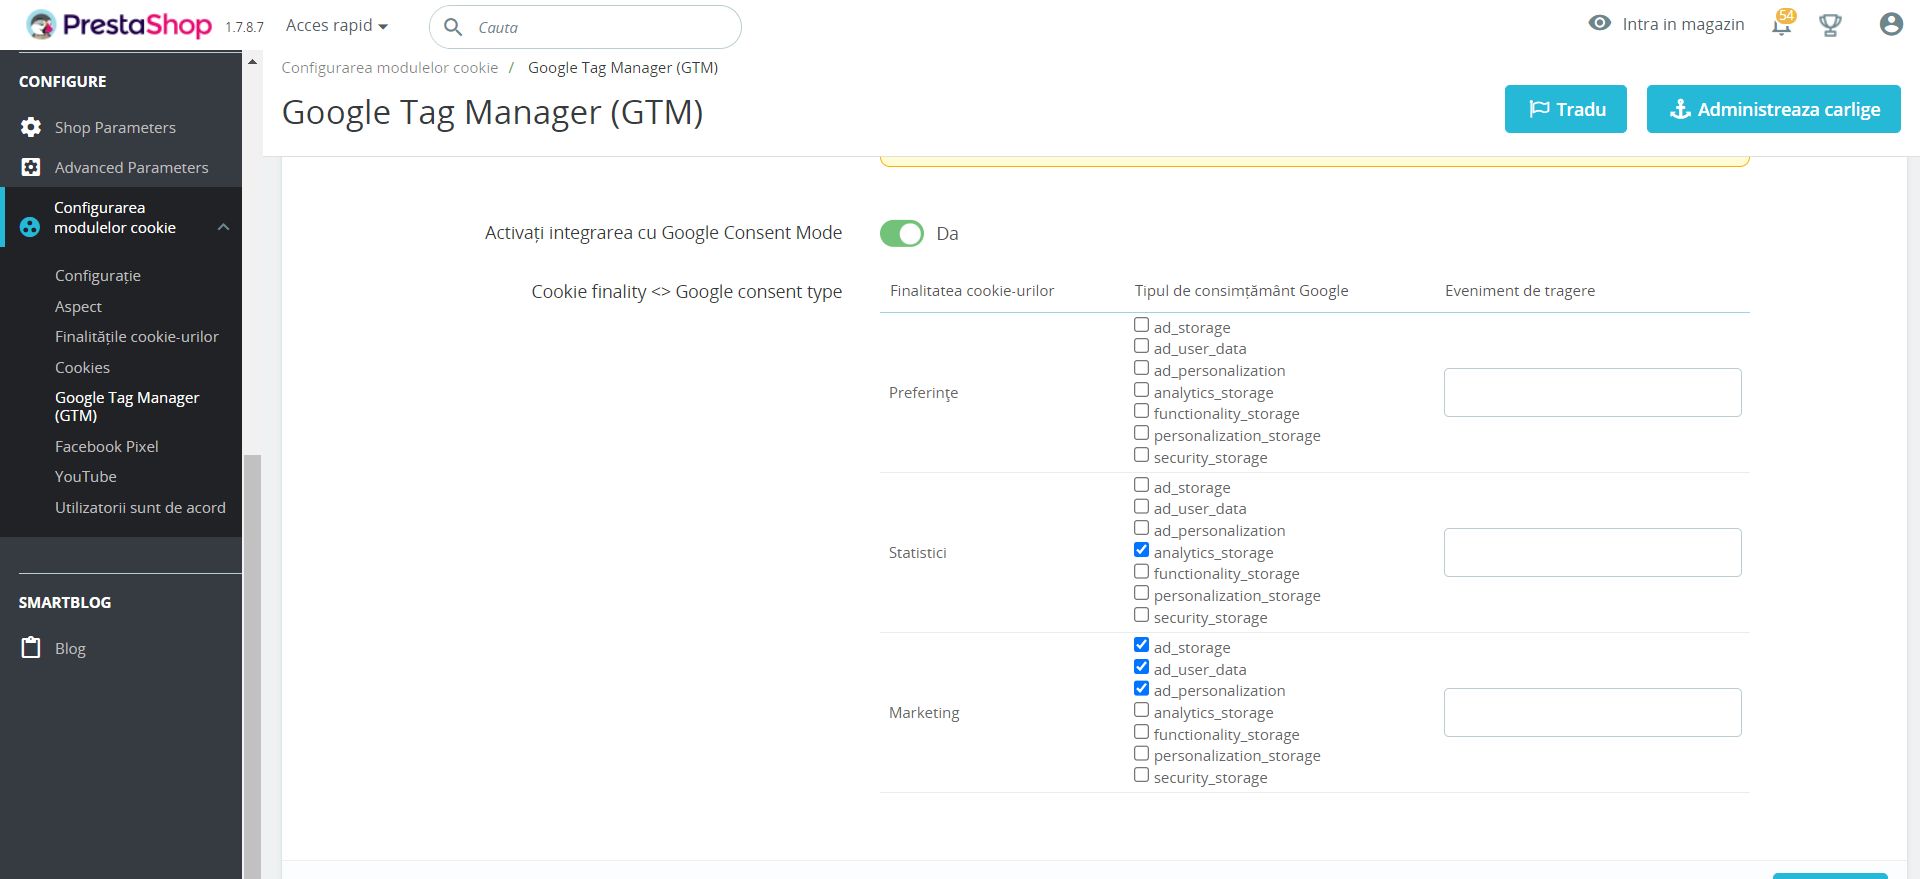Image resolution: width=1920 pixels, height=879 pixels.
Task: Focus the Marketing trigger event input field
Action: pos(1592,712)
